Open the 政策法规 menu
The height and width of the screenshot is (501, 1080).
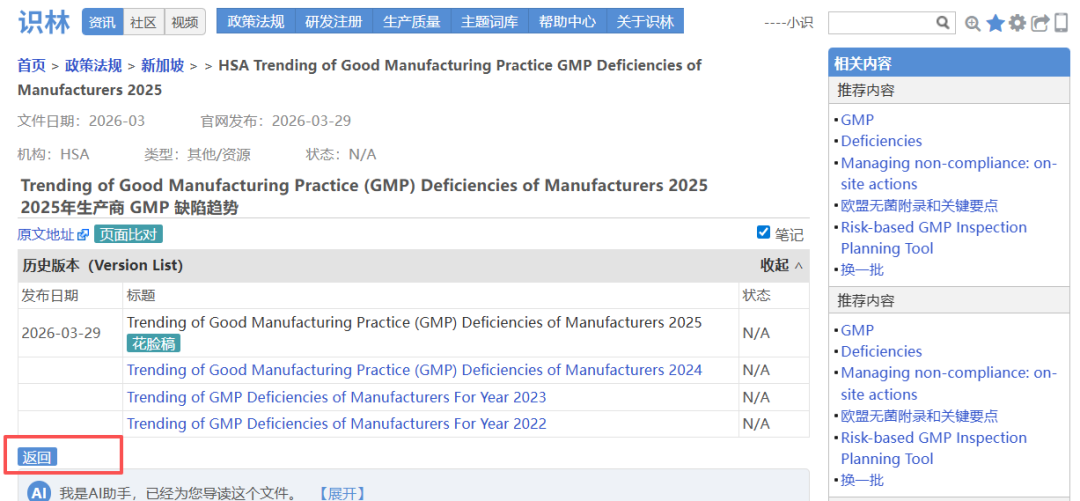[x=256, y=22]
